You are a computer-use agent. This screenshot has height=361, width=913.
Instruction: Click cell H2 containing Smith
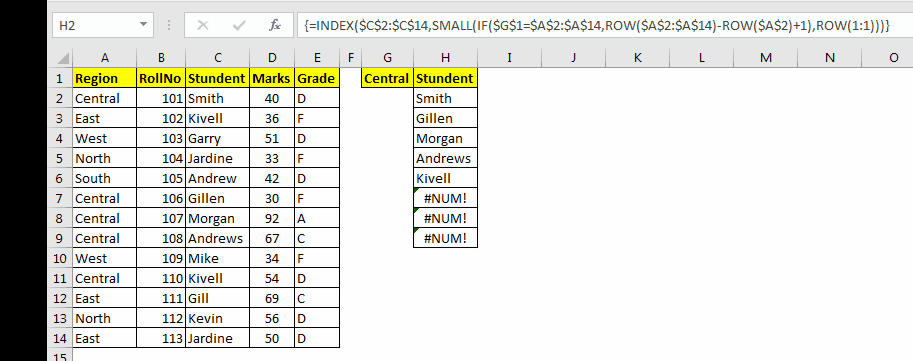click(445, 98)
